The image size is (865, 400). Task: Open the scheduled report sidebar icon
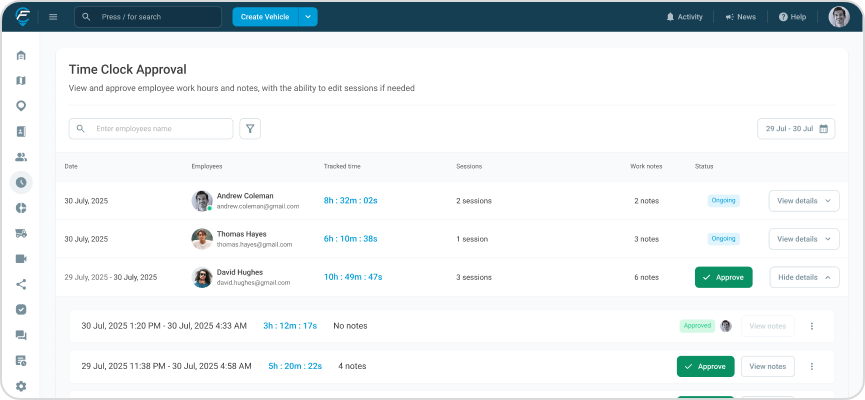[21, 361]
